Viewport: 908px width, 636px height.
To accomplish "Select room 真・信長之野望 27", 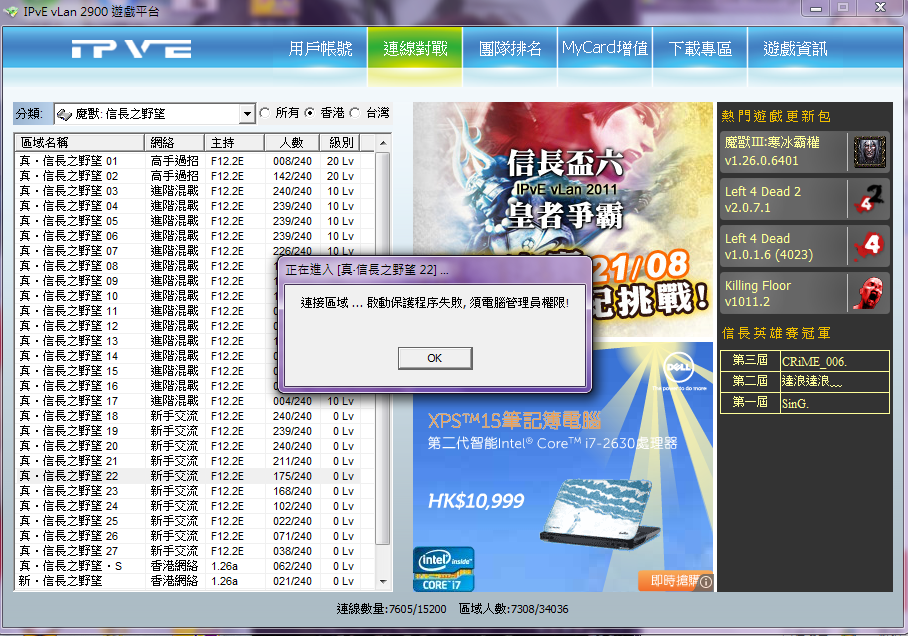I will click(188, 551).
